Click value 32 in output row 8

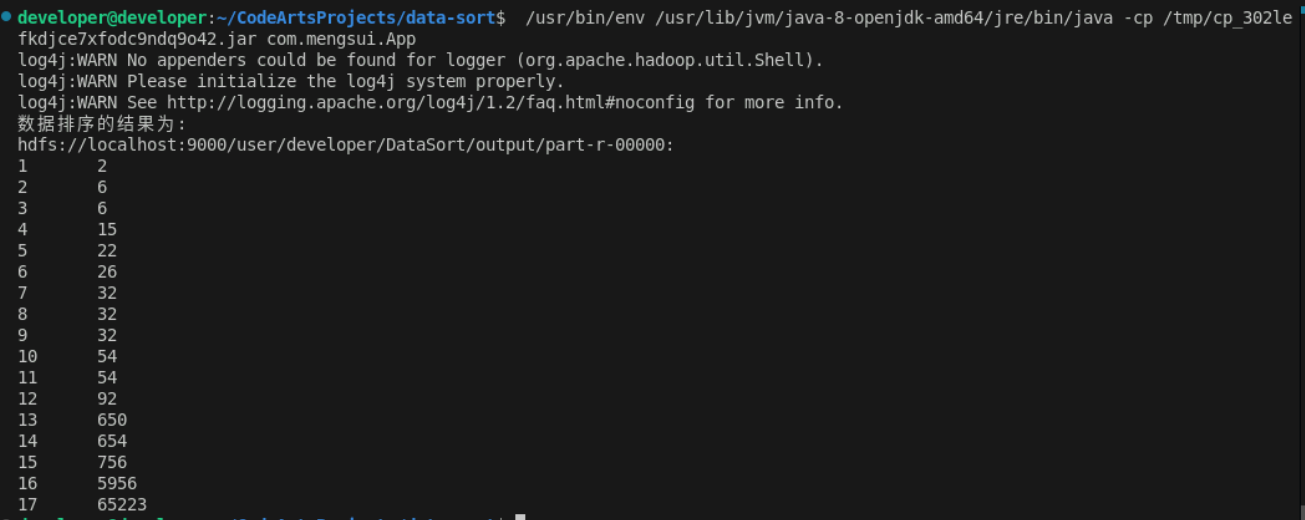[107, 314]
